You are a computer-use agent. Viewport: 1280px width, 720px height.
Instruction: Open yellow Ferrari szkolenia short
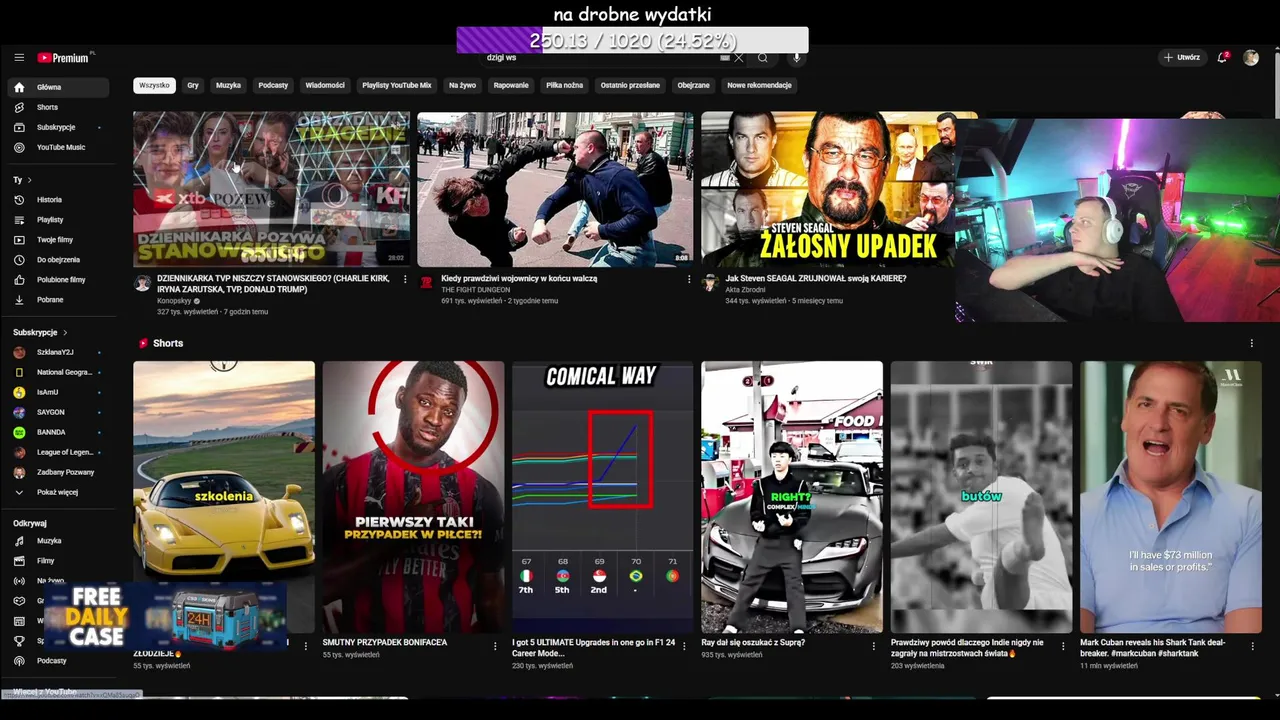pos(224,497)
